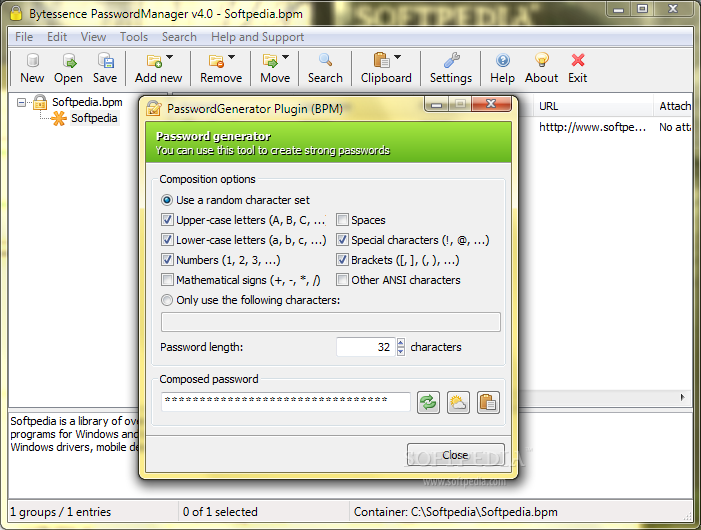Toggle the Numbers checkbox
The image size is (701, 530).
(x=167, y=260)
